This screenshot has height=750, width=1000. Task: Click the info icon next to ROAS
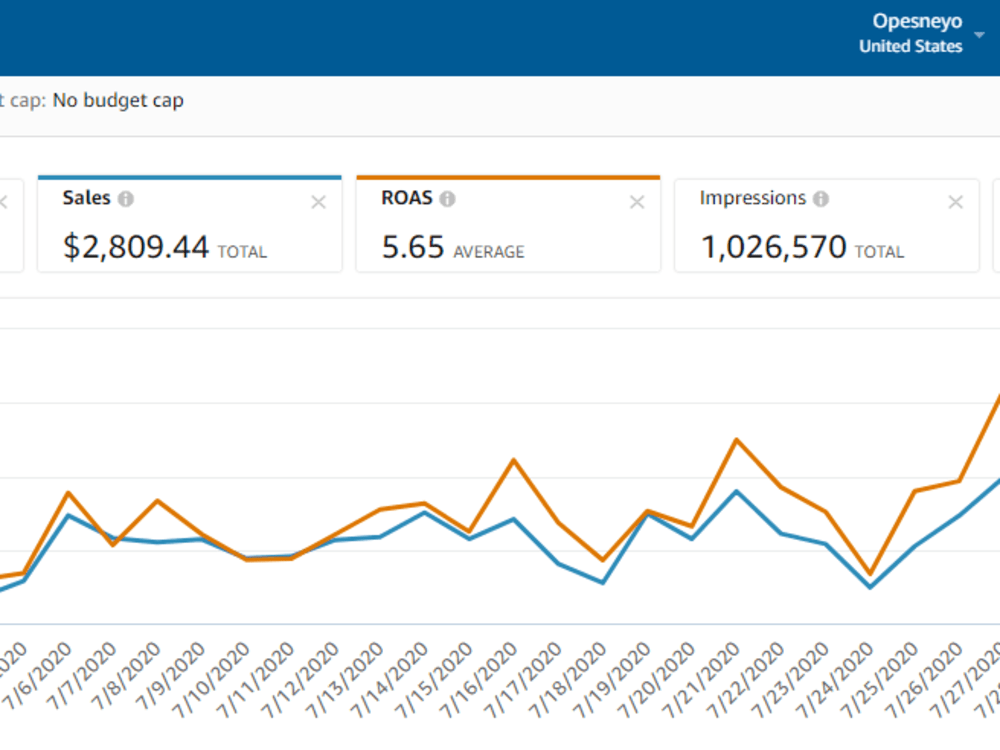tap(448, 199)
